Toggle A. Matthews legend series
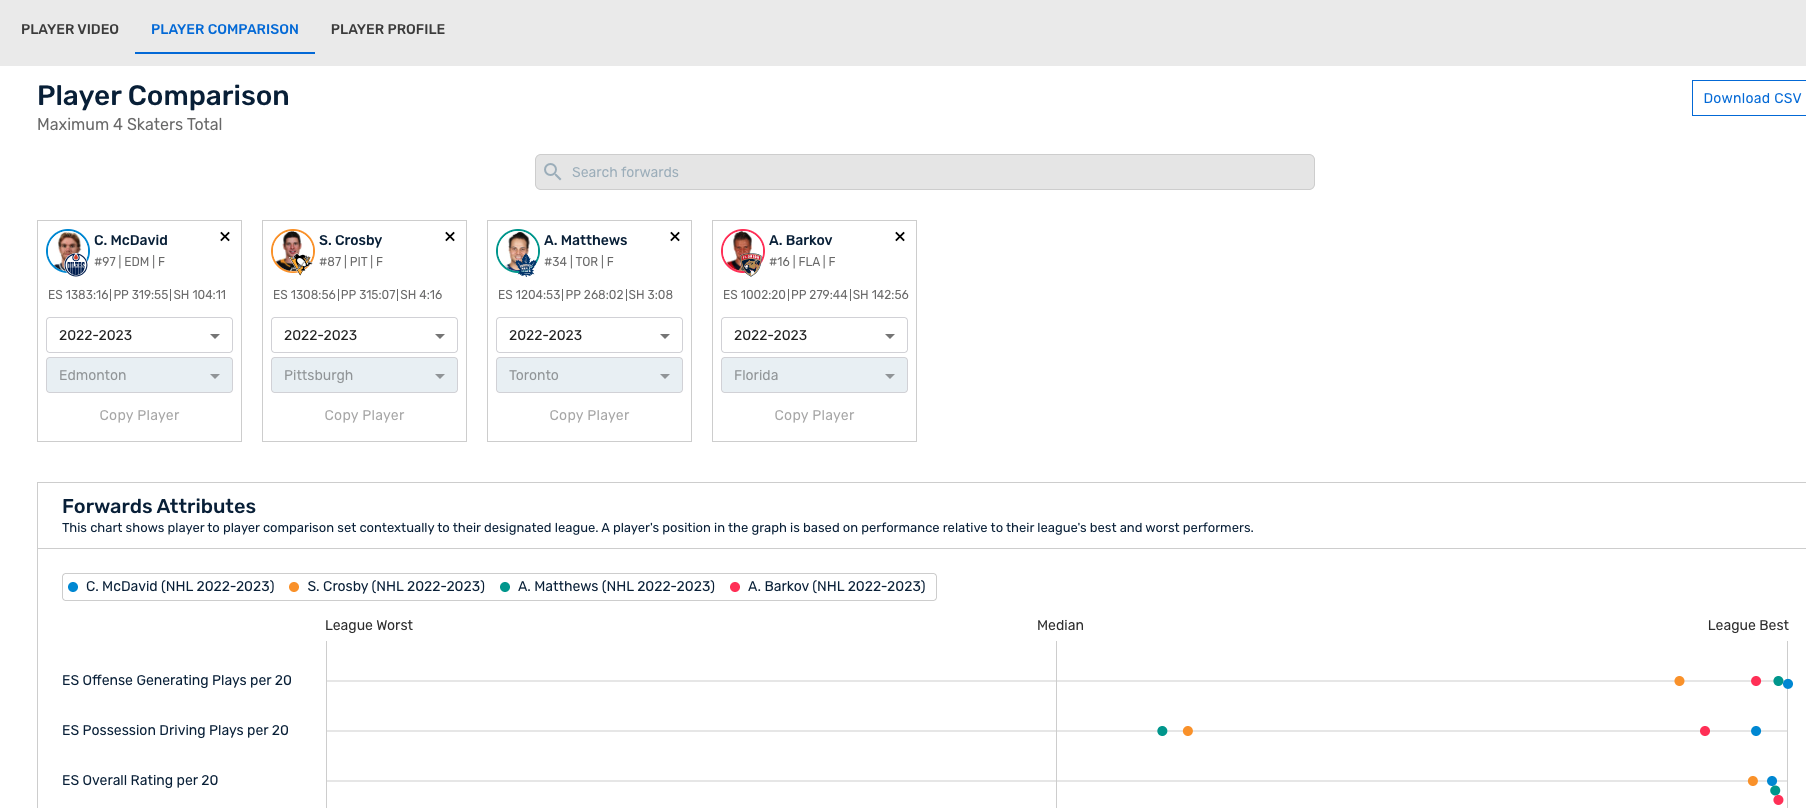This screenshot has width=1806, height=808. (x=607, y=587)
